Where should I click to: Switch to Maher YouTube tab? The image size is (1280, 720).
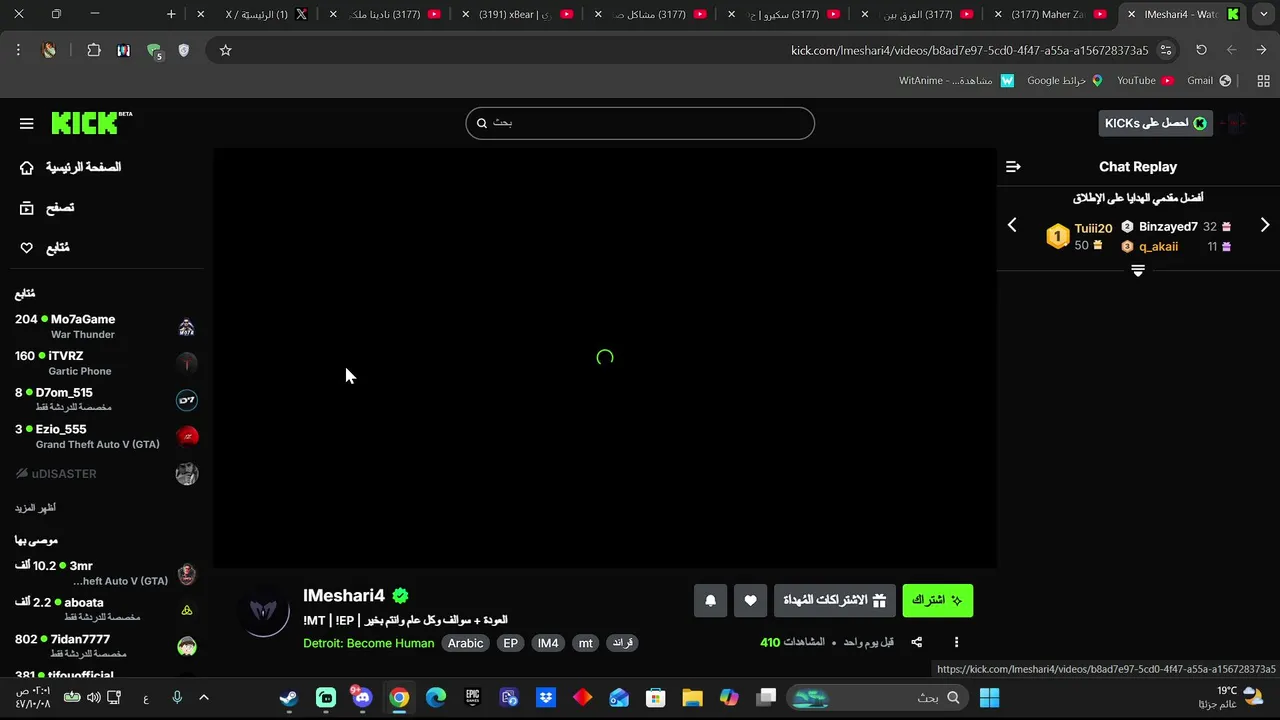1052,14
